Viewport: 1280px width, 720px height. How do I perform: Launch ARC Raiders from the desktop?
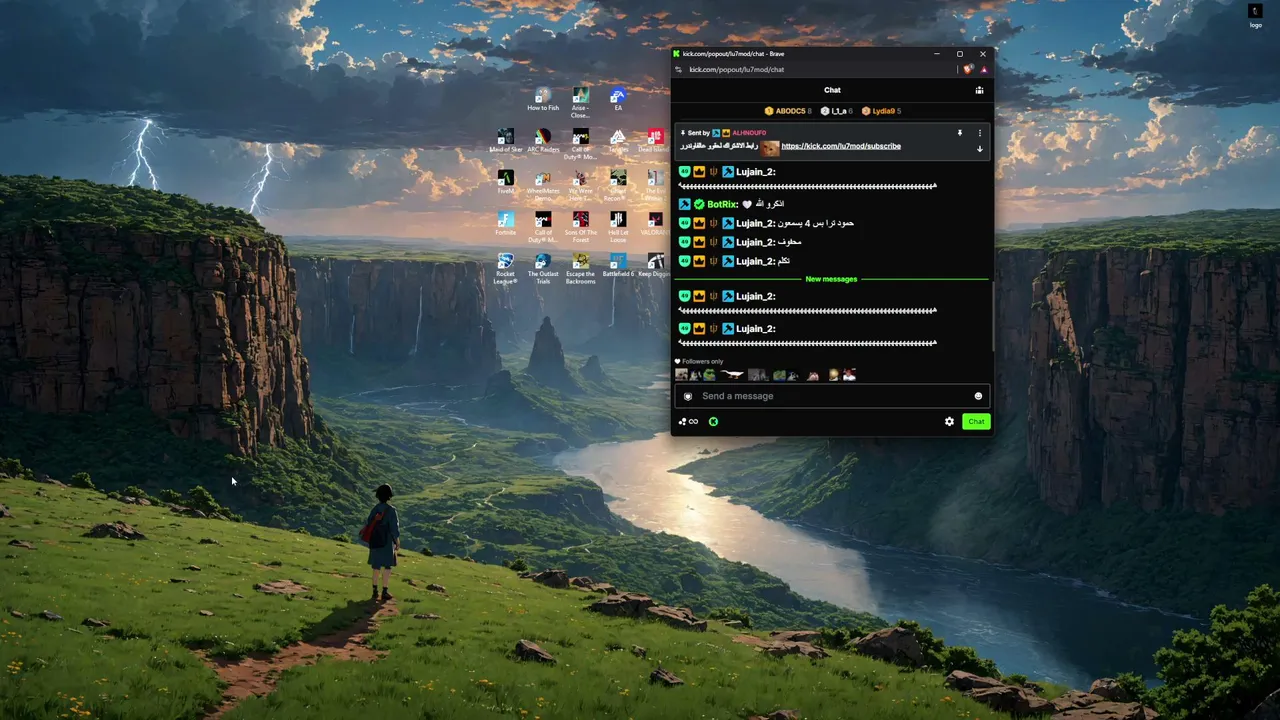pos(543,141)
